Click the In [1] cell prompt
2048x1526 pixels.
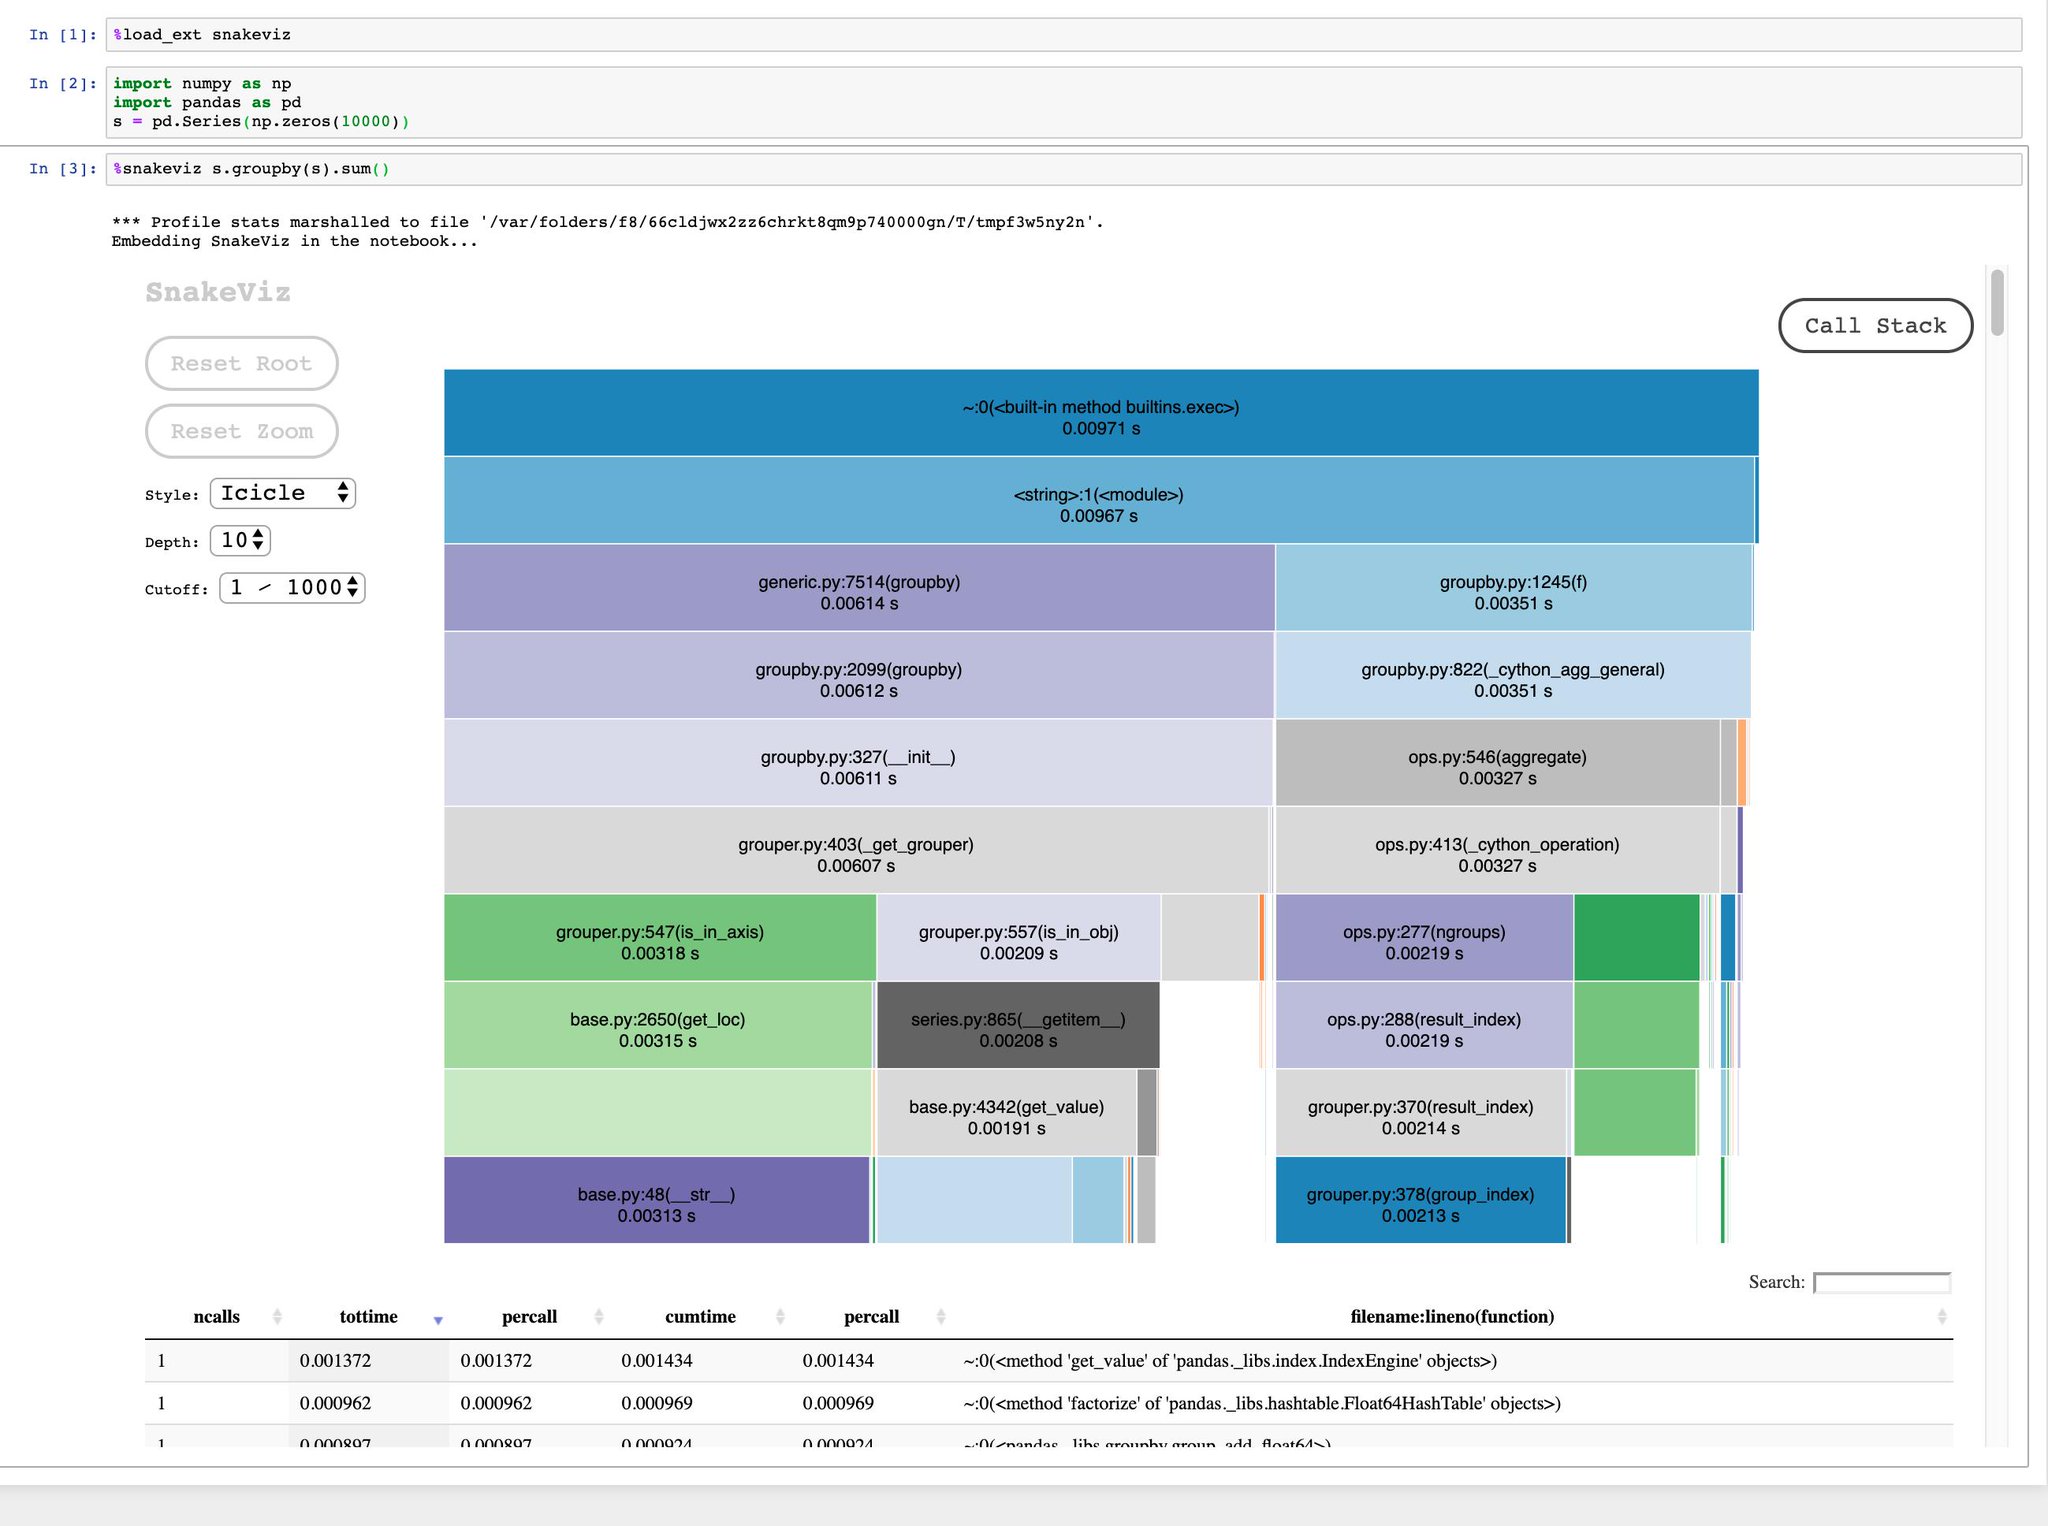[x=63, y=34]
